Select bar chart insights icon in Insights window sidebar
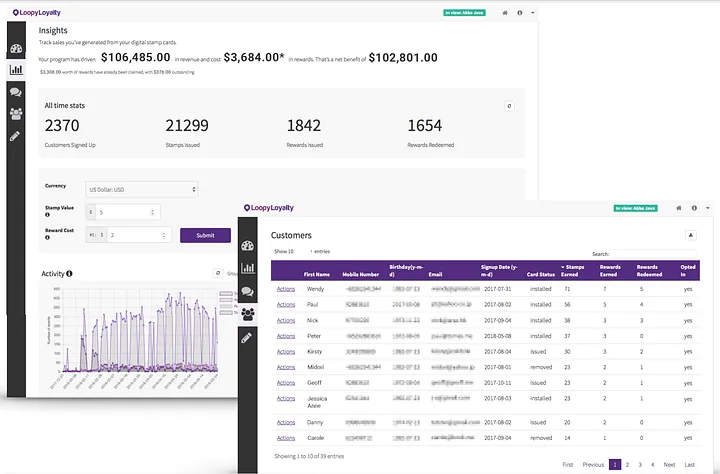The image size is (720, 474). 16,70
